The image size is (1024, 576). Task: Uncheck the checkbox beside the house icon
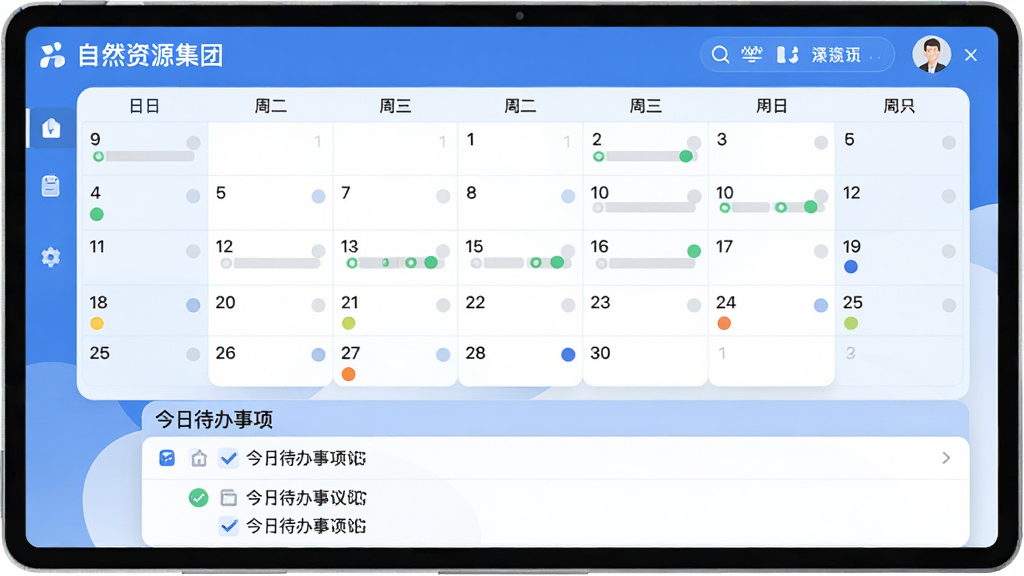[x=229, y=458]
